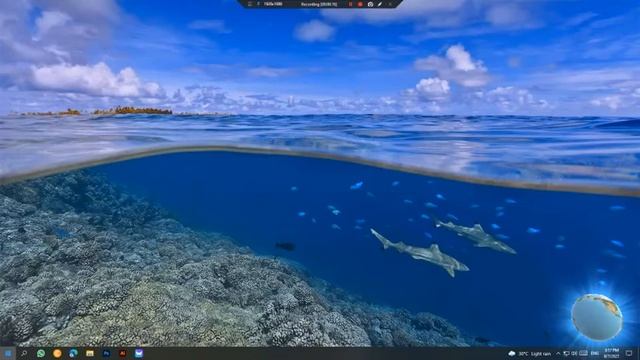640x360 pixels.
Task: Launch Illustrator from the taskbar
Action: point(122,353)
